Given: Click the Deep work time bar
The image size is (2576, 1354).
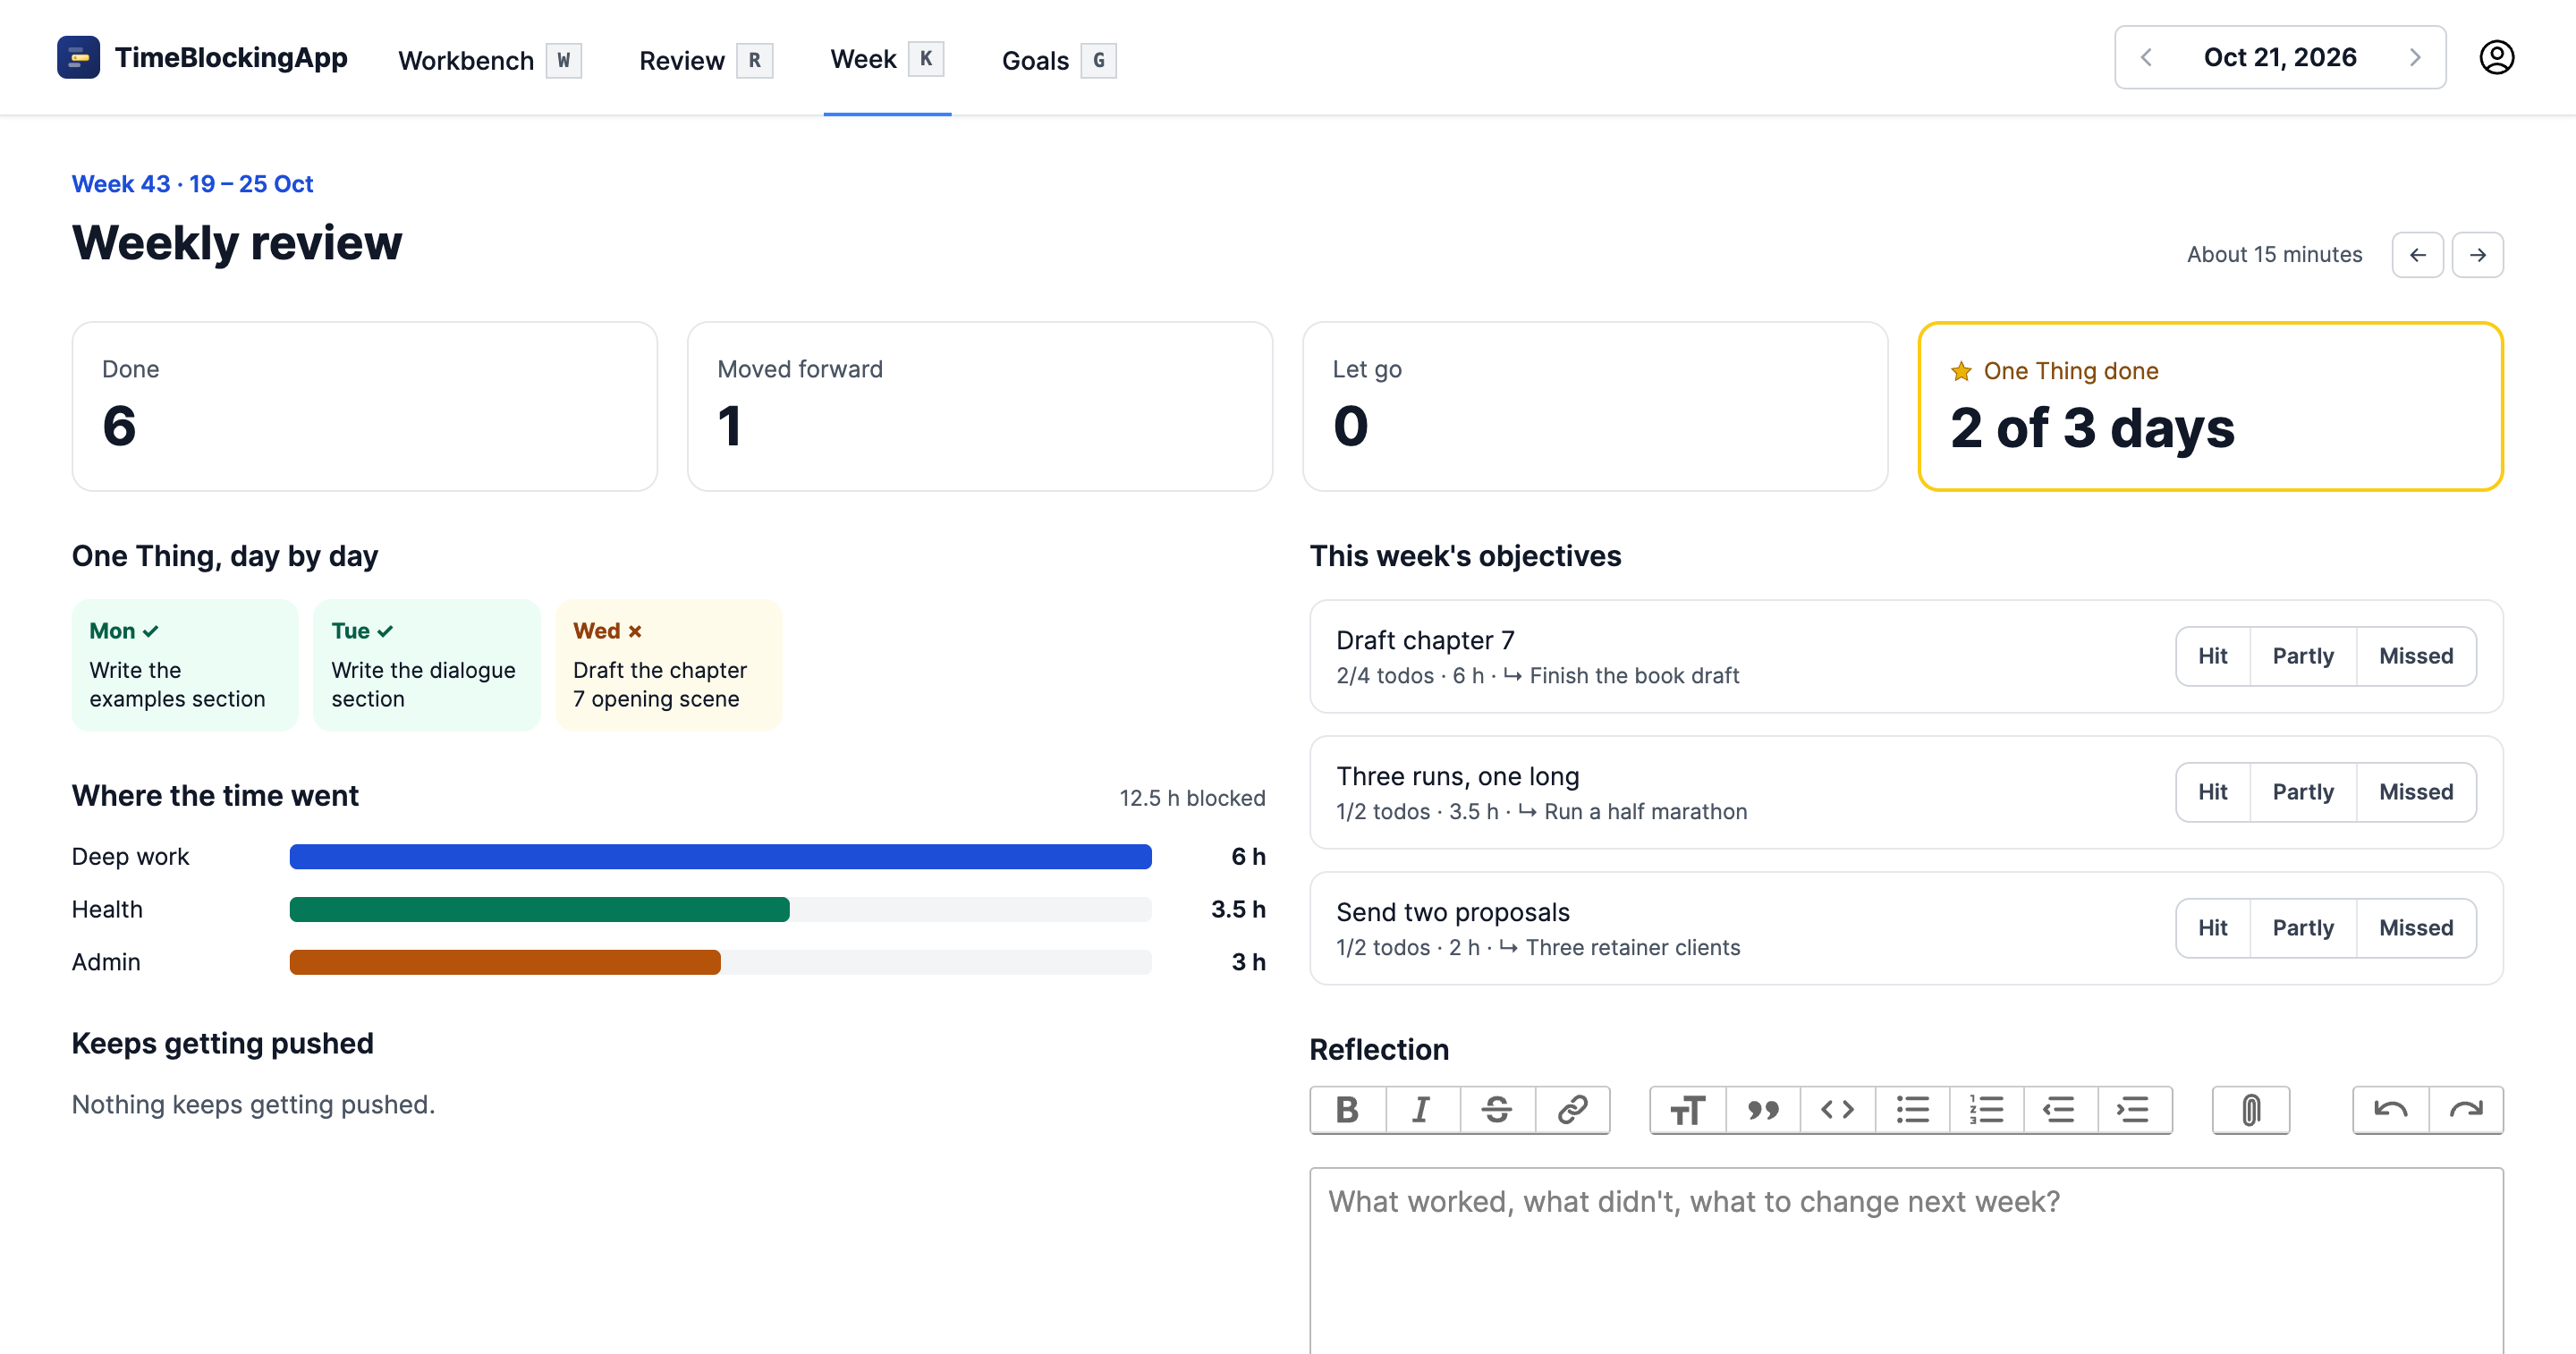Looking at the screenshot, I should [720, 857].
